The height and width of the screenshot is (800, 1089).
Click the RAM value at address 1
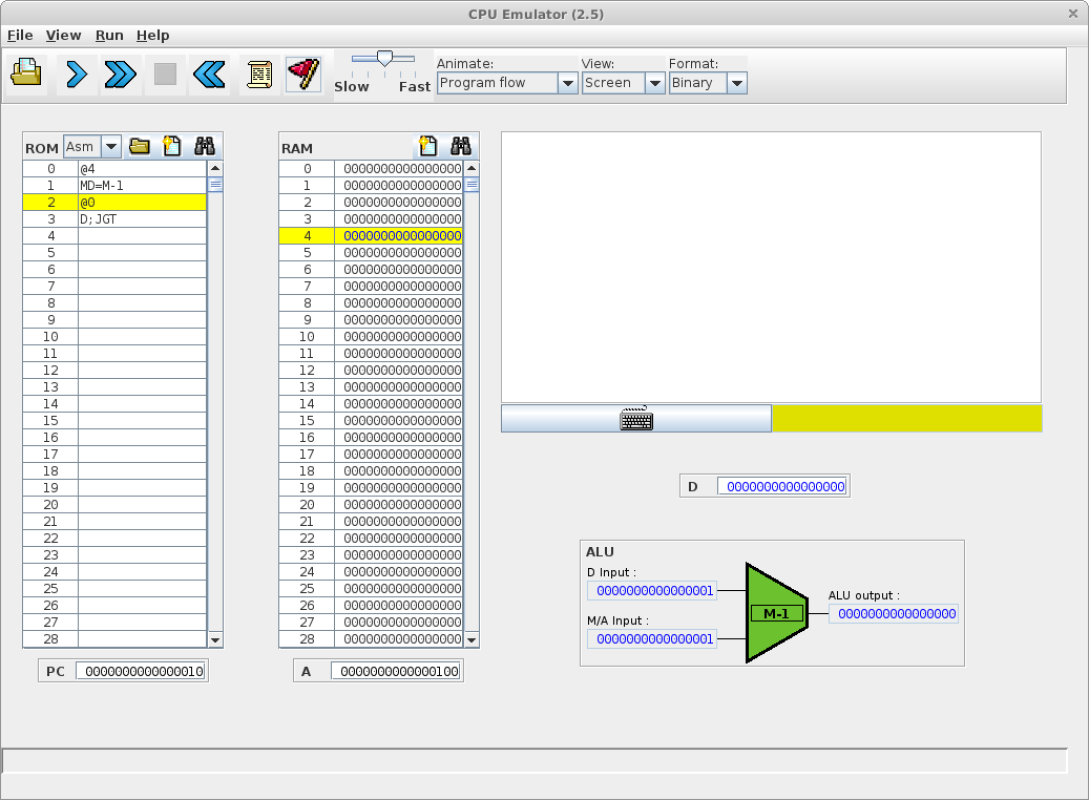(399, 185)
